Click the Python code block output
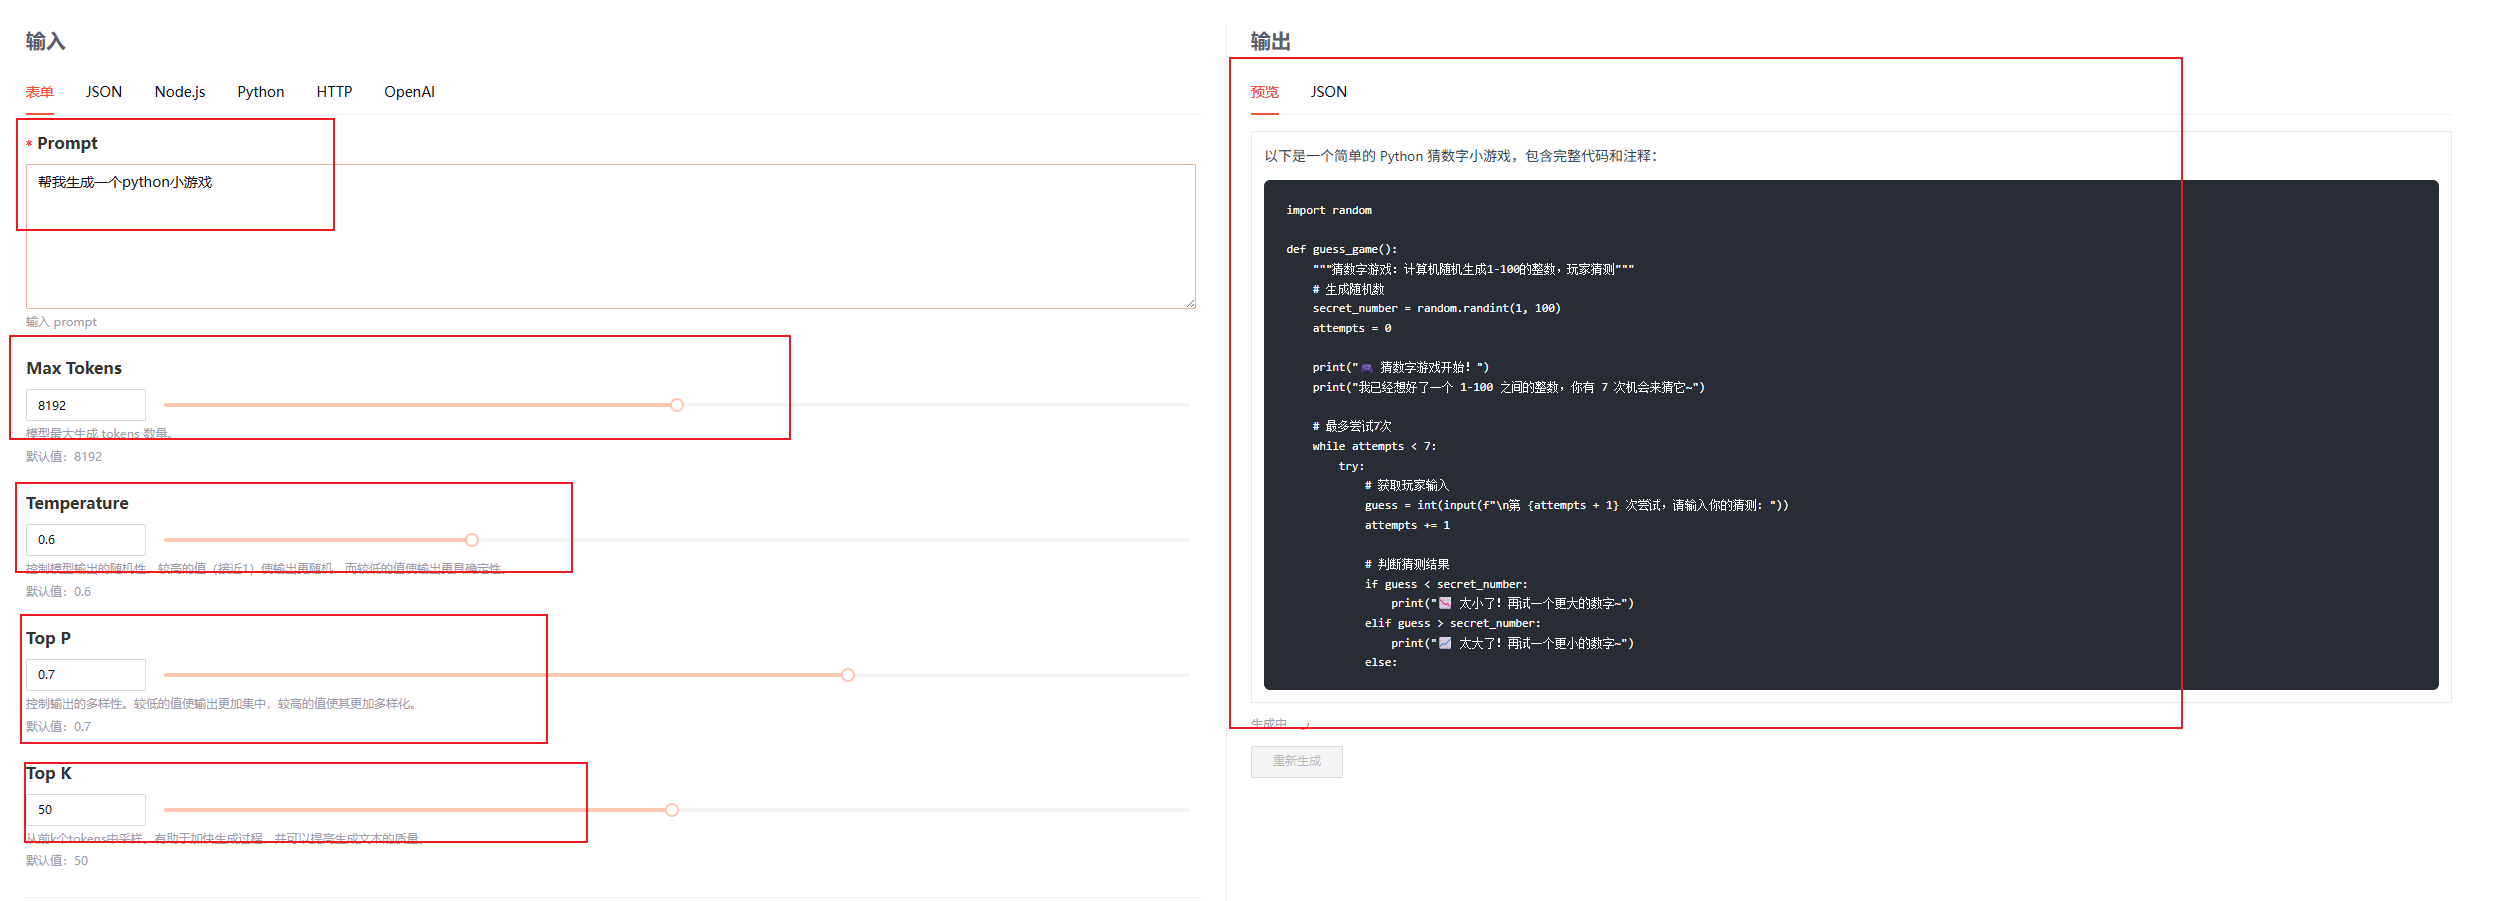2498x901 pixels. coord(1850,435)
